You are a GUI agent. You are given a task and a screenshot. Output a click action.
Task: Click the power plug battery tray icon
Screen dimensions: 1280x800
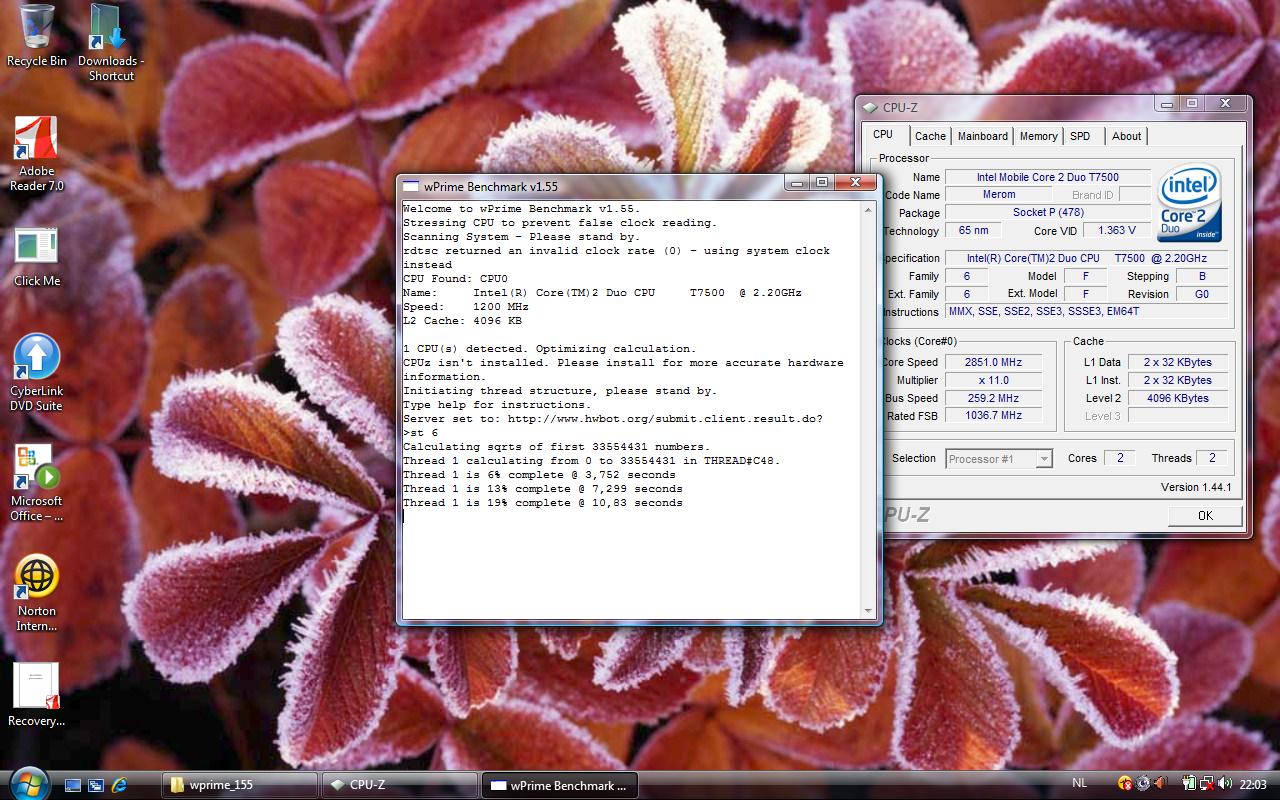(x=1189, y=784)
